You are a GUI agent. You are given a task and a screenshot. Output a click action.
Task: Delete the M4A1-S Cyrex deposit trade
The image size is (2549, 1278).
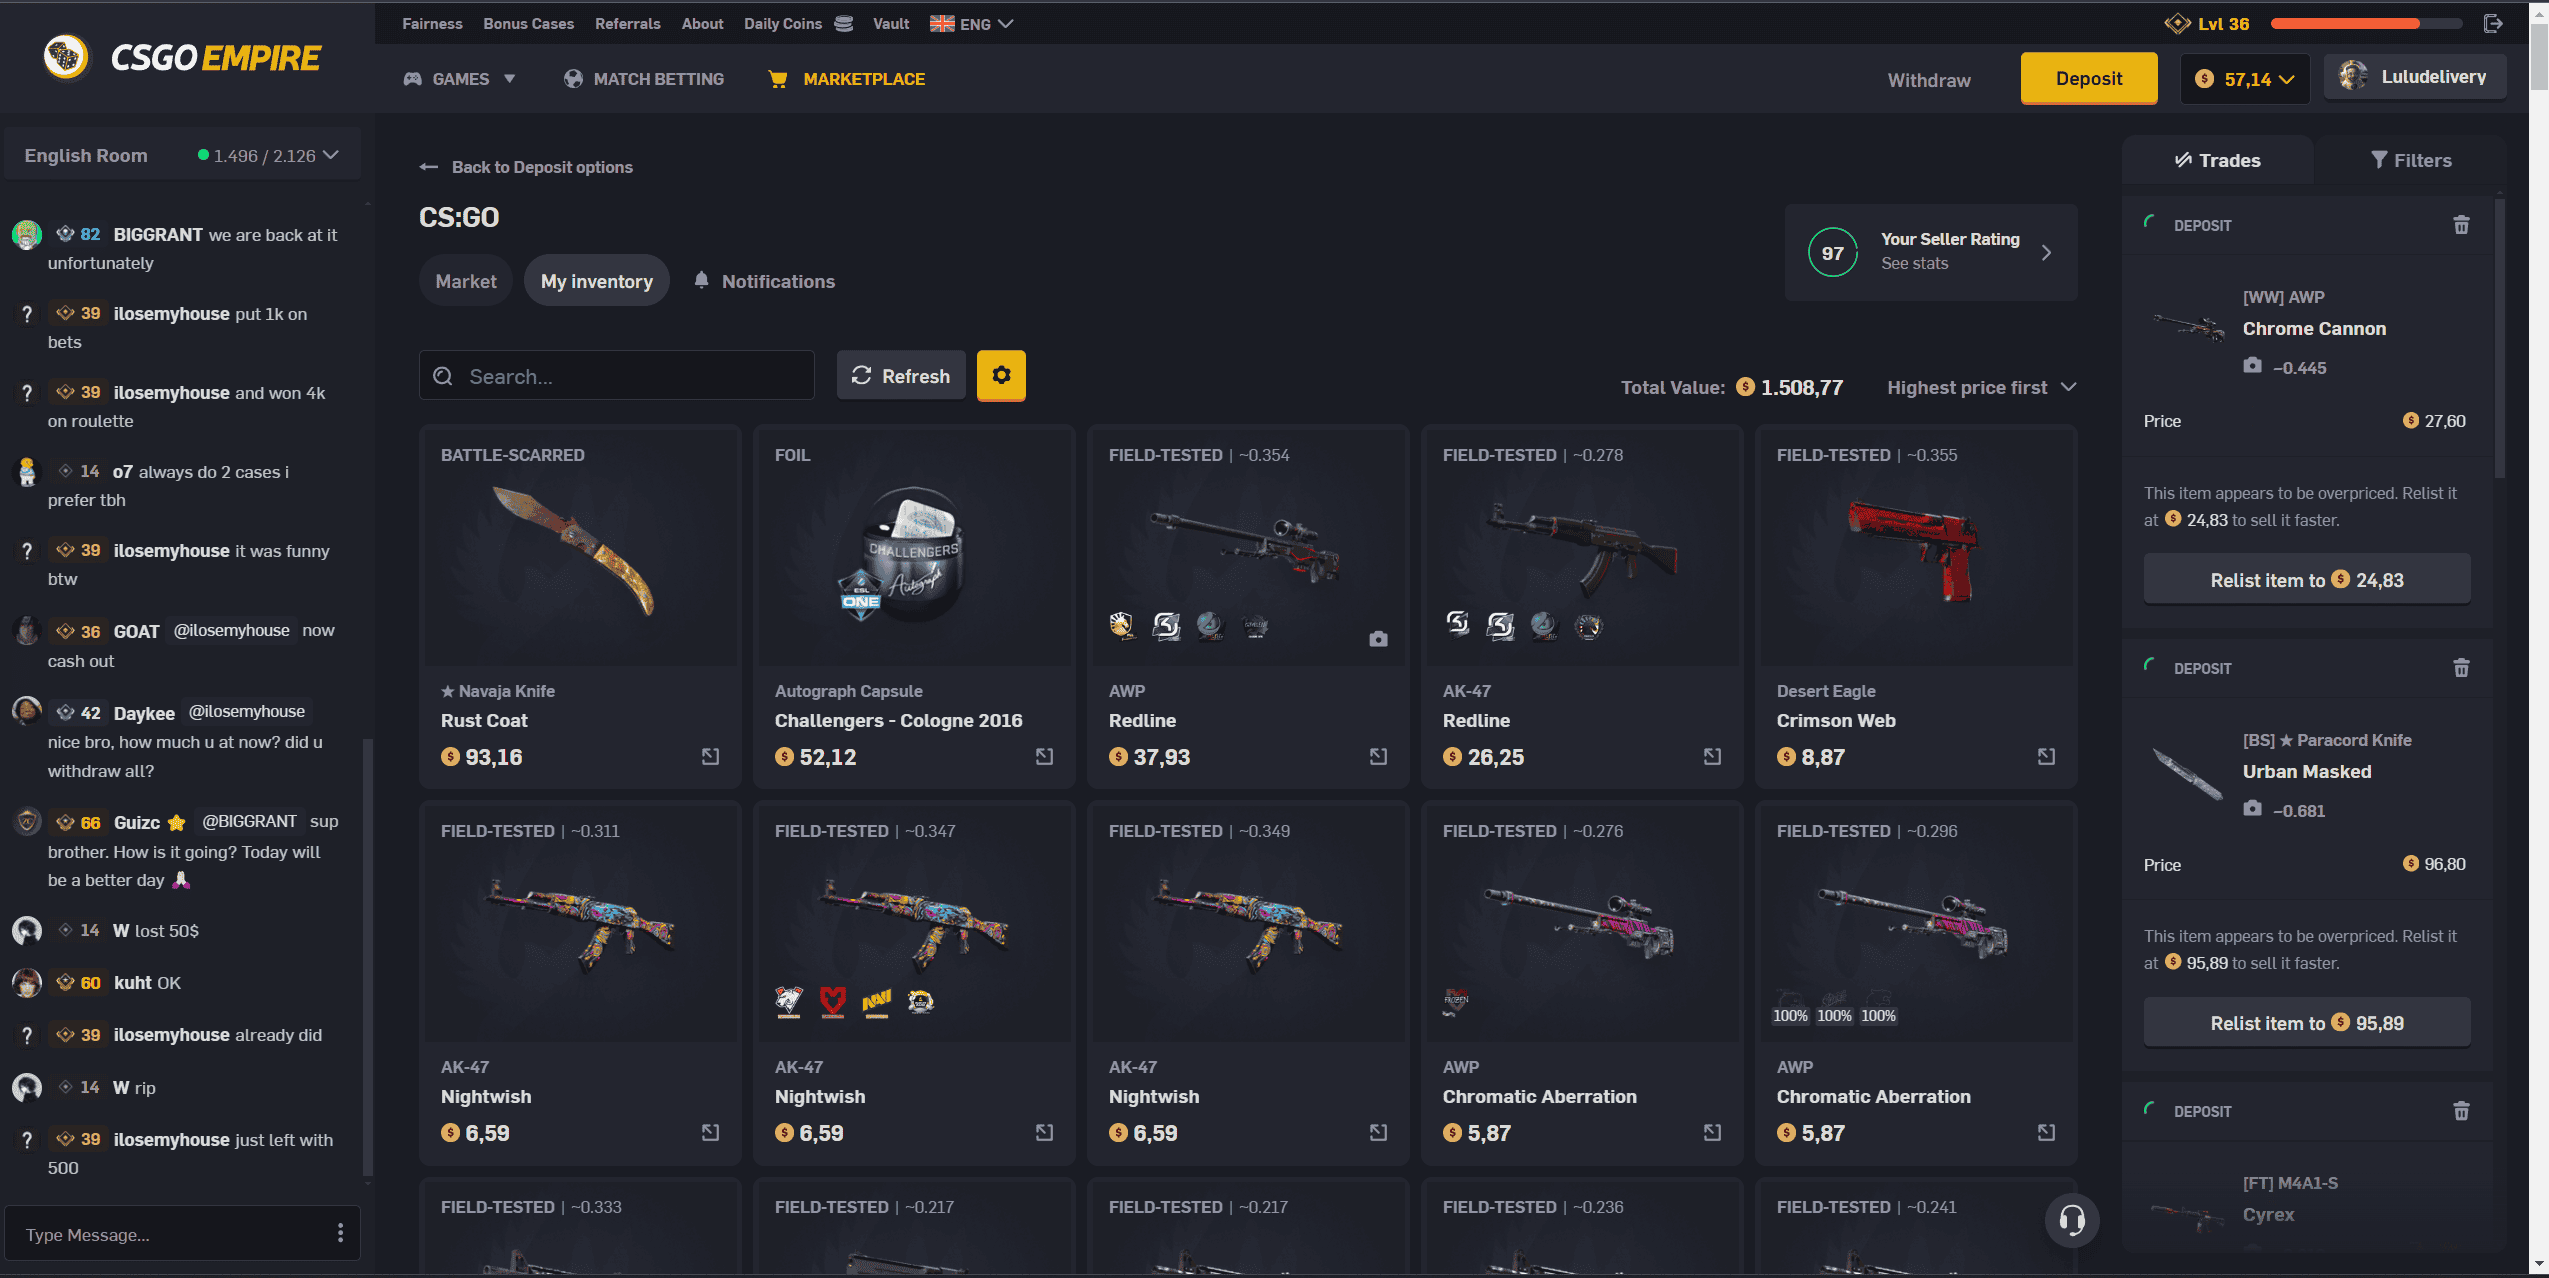click(x=2461, y=1111)
